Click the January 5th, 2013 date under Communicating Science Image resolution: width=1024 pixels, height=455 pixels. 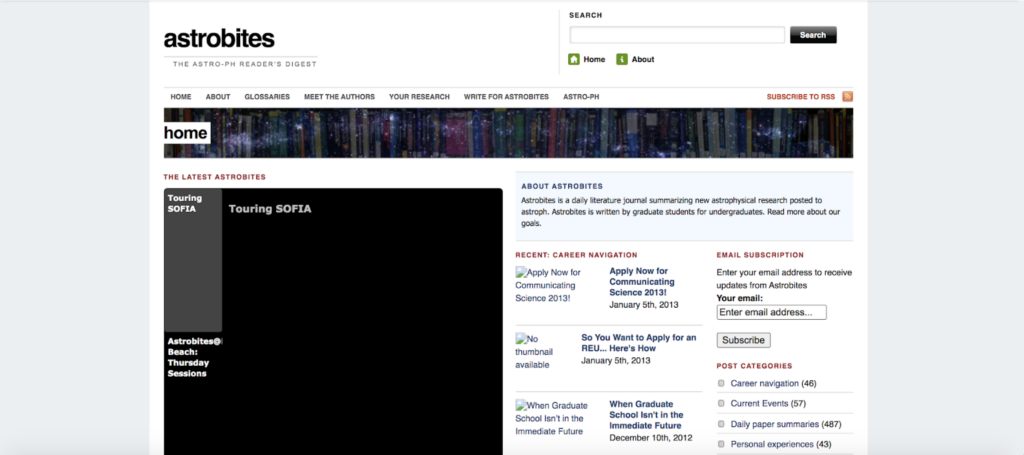pos(644,305)
